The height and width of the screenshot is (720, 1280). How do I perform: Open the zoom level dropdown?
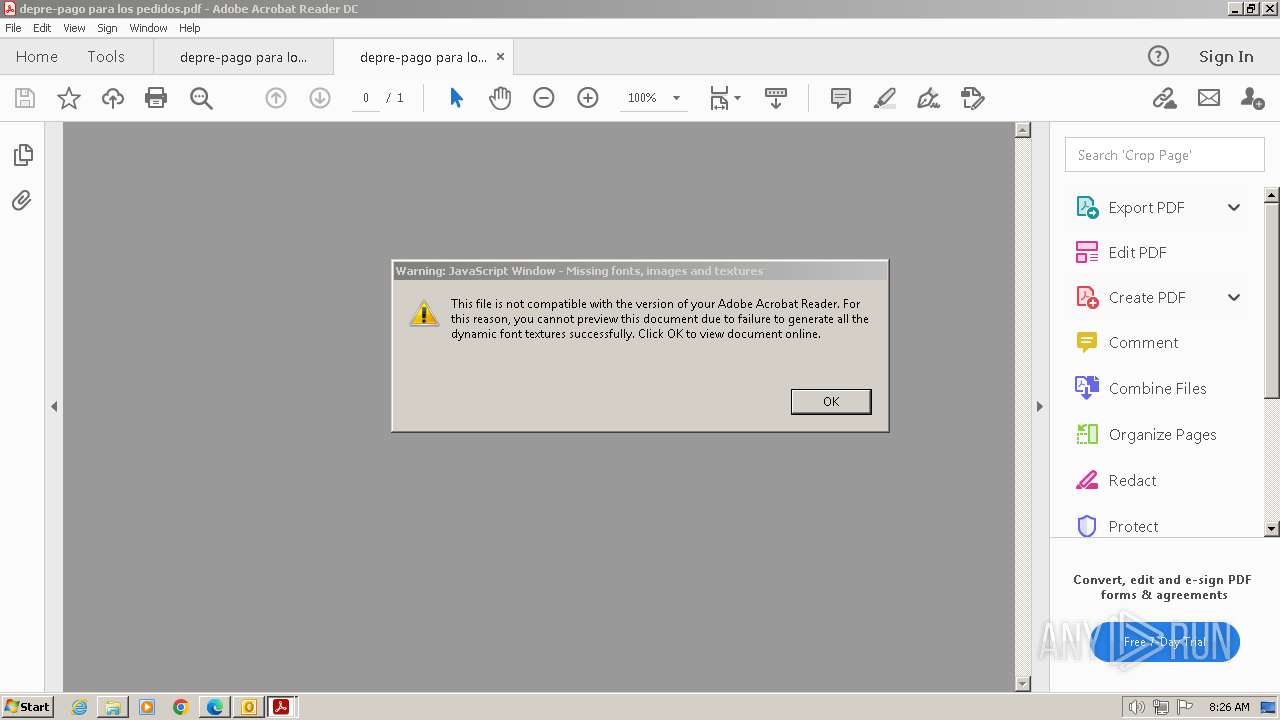point(676,98)
